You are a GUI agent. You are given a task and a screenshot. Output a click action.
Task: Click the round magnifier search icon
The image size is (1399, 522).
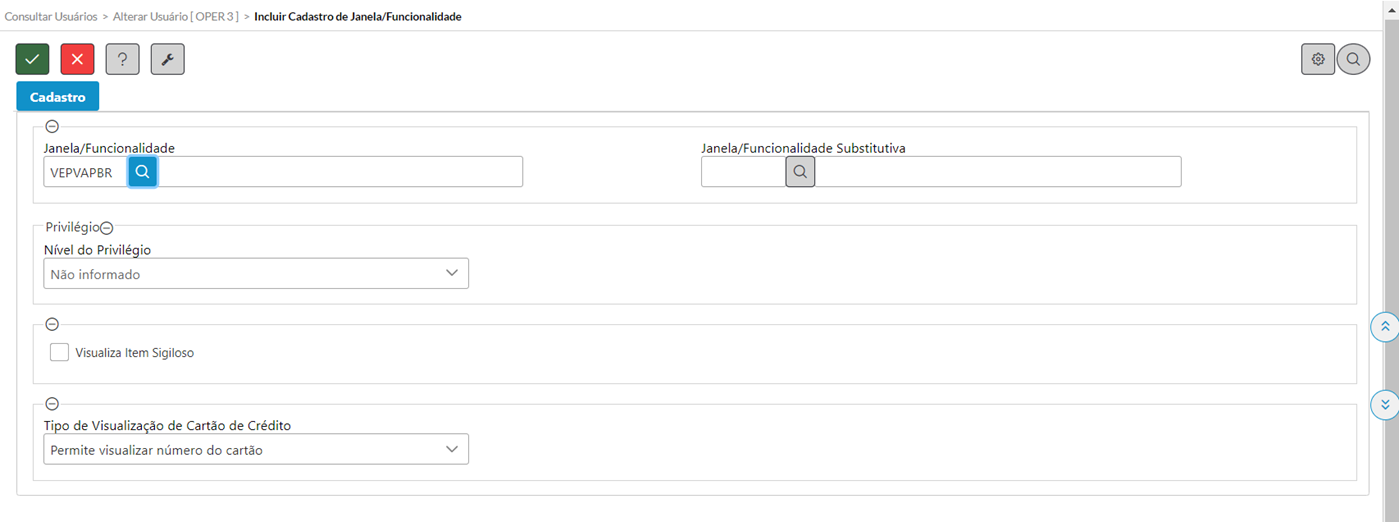[1353, 60]
